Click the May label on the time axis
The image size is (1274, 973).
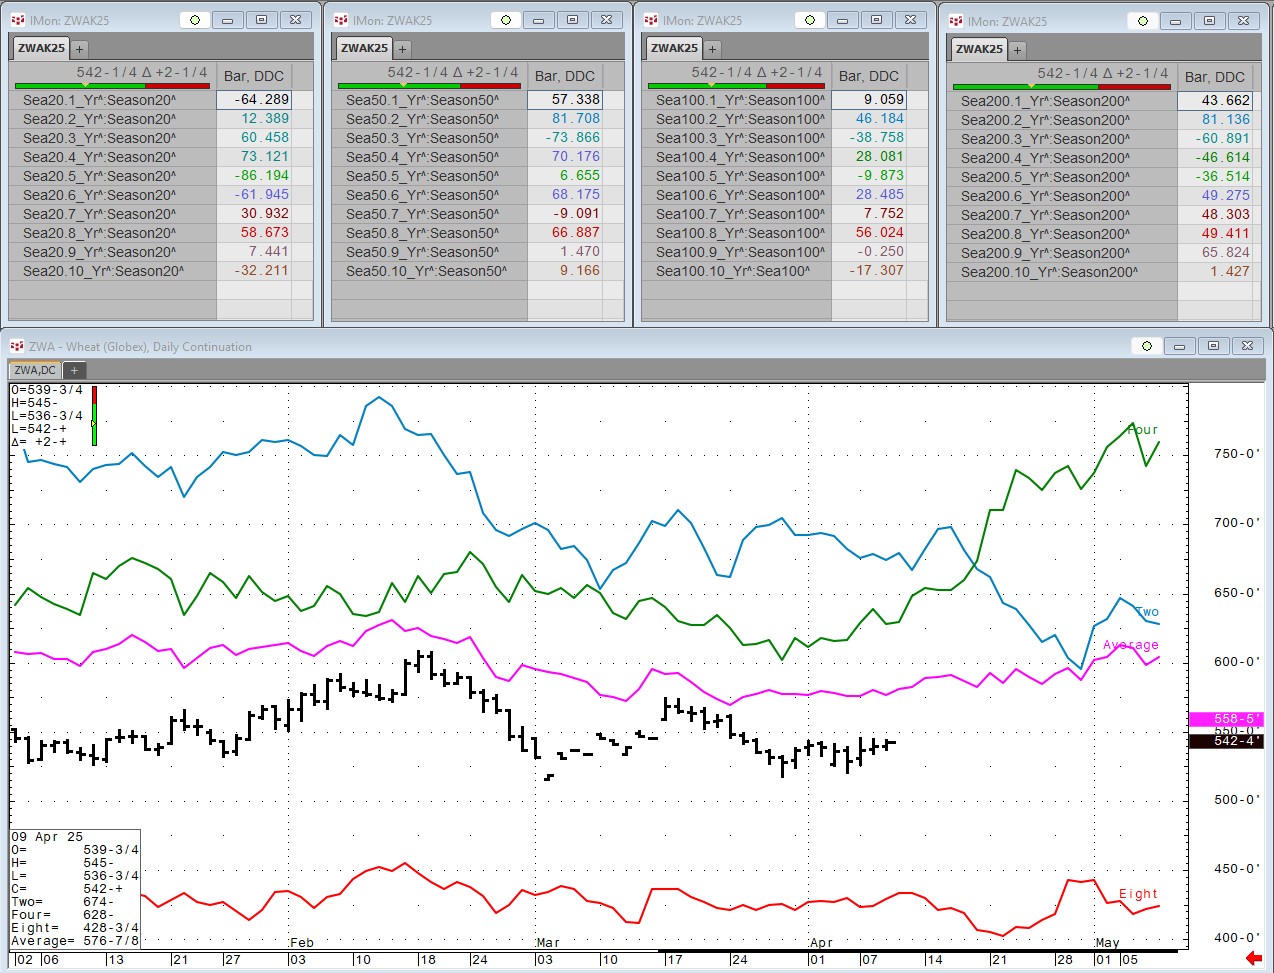(1108, 943)
